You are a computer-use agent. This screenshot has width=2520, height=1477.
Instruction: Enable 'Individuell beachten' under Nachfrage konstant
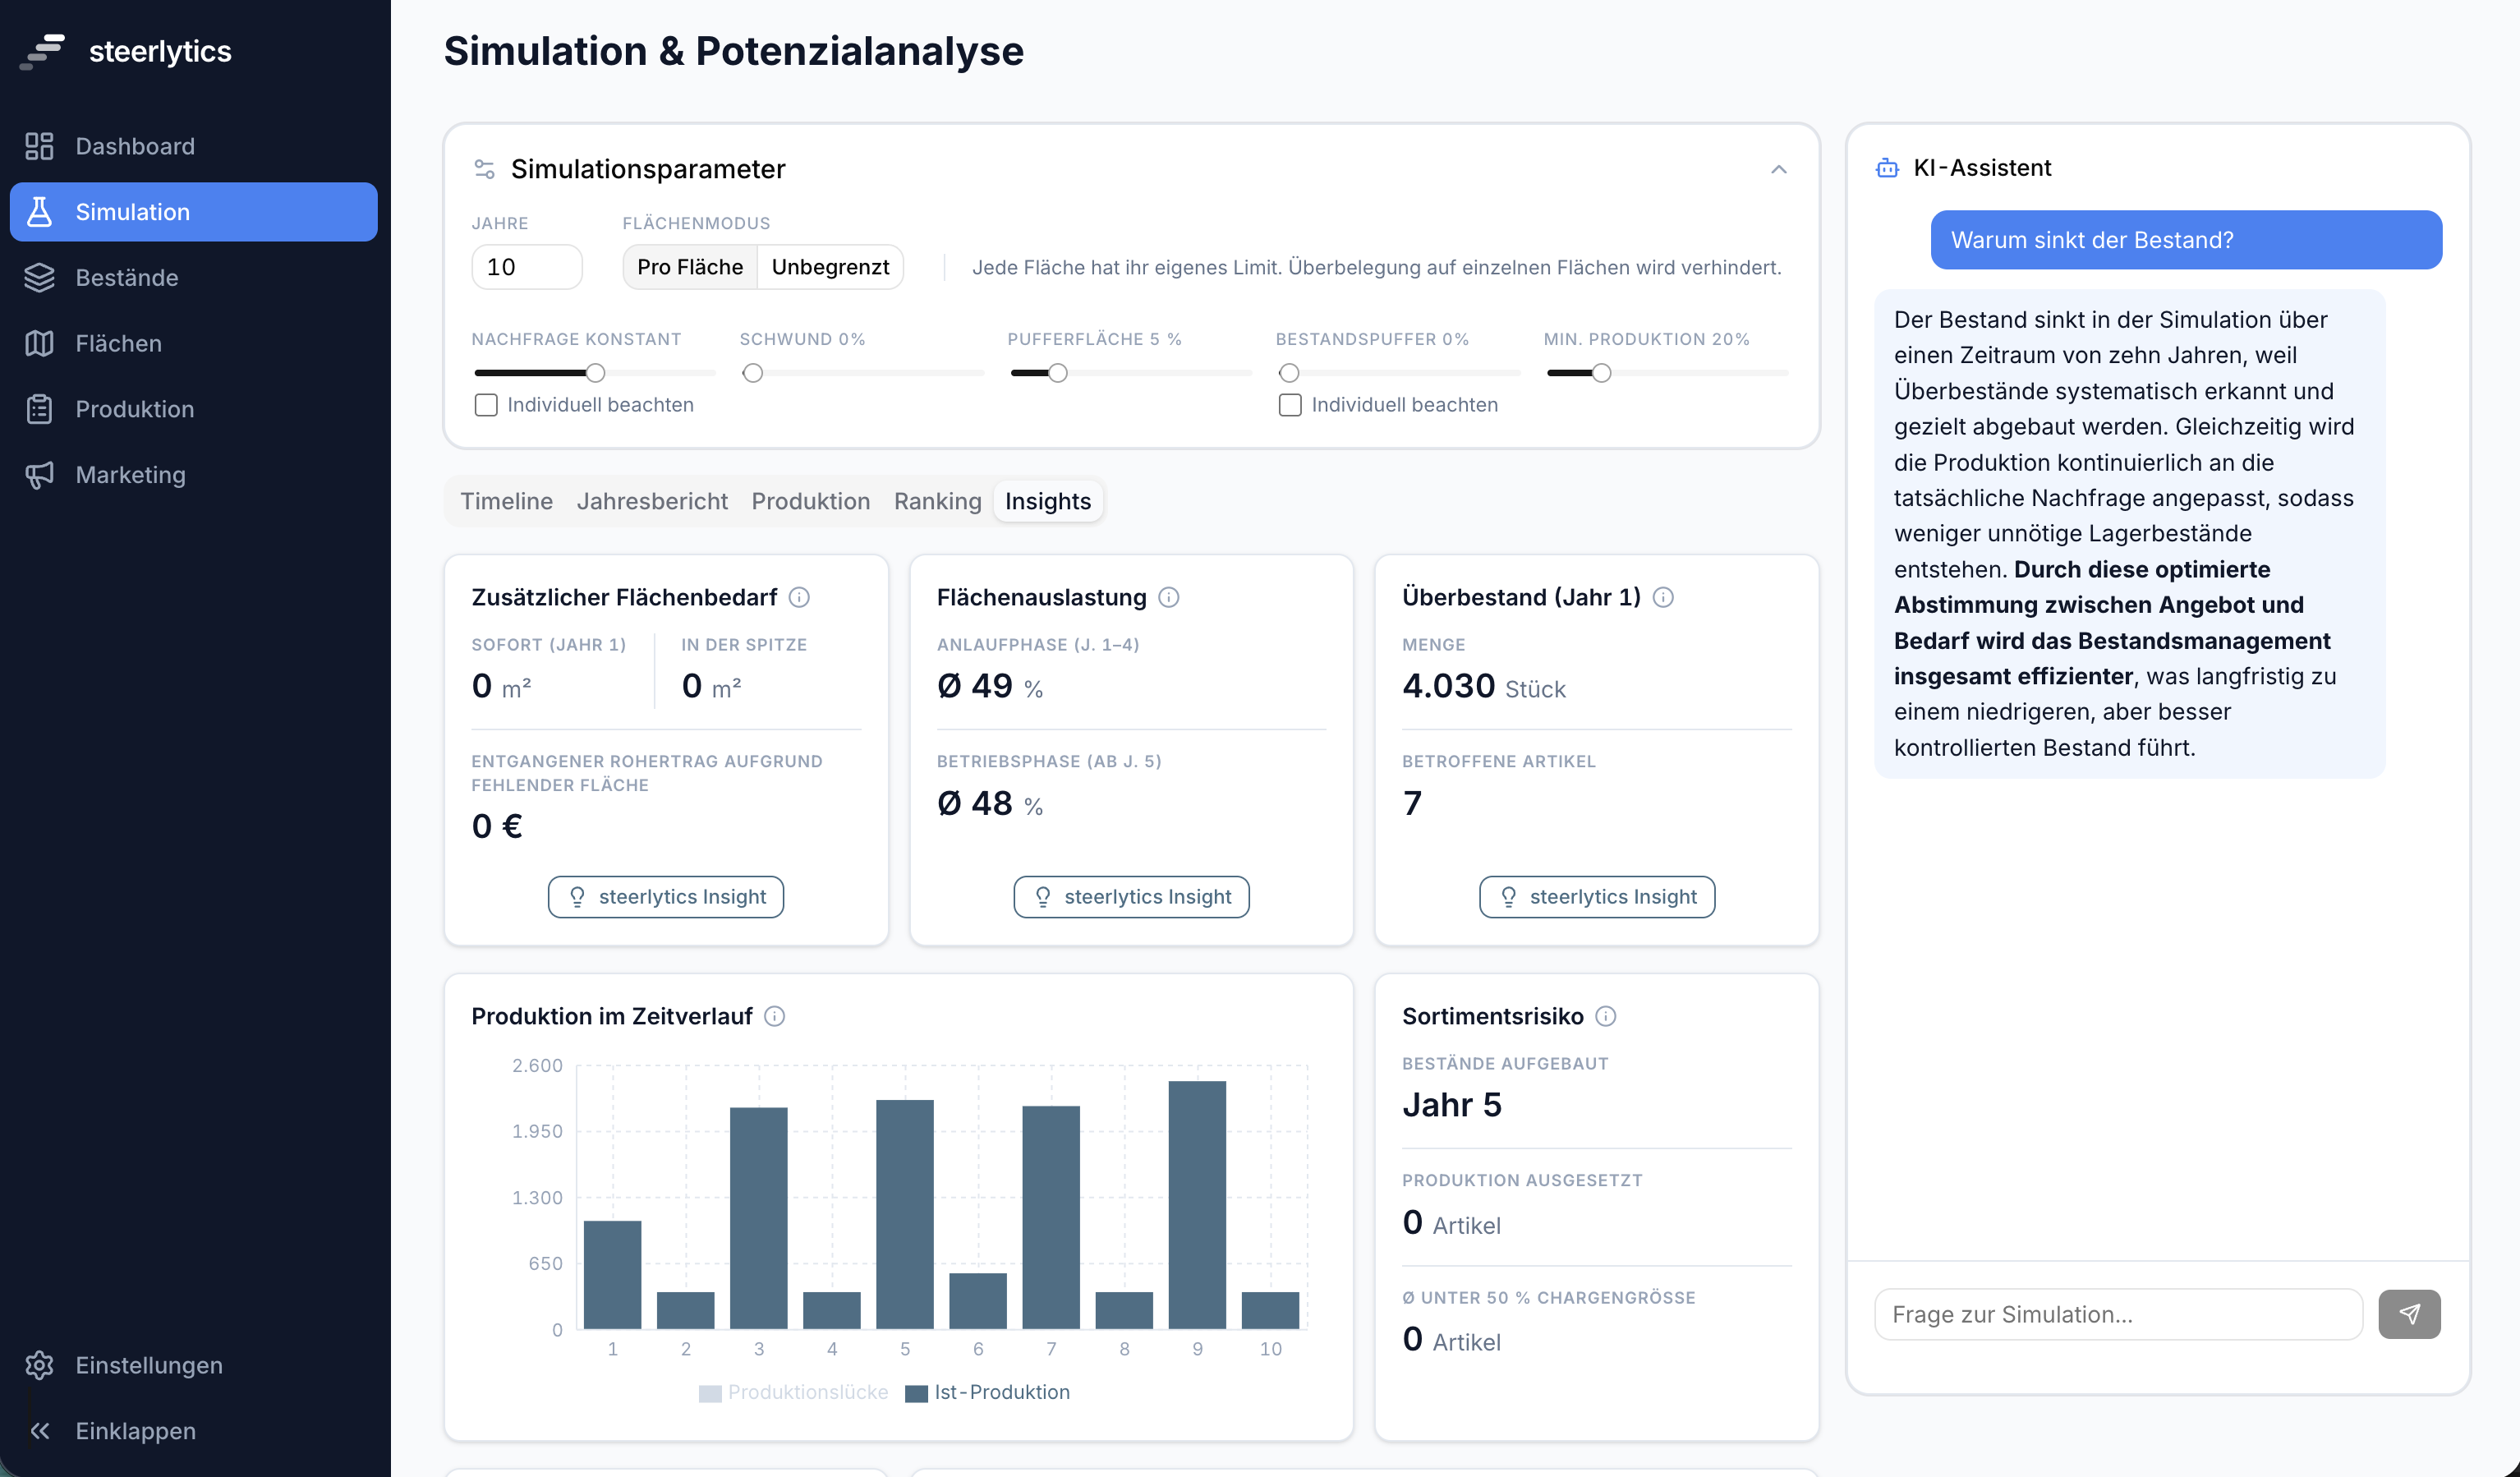(x=487, y=405)
